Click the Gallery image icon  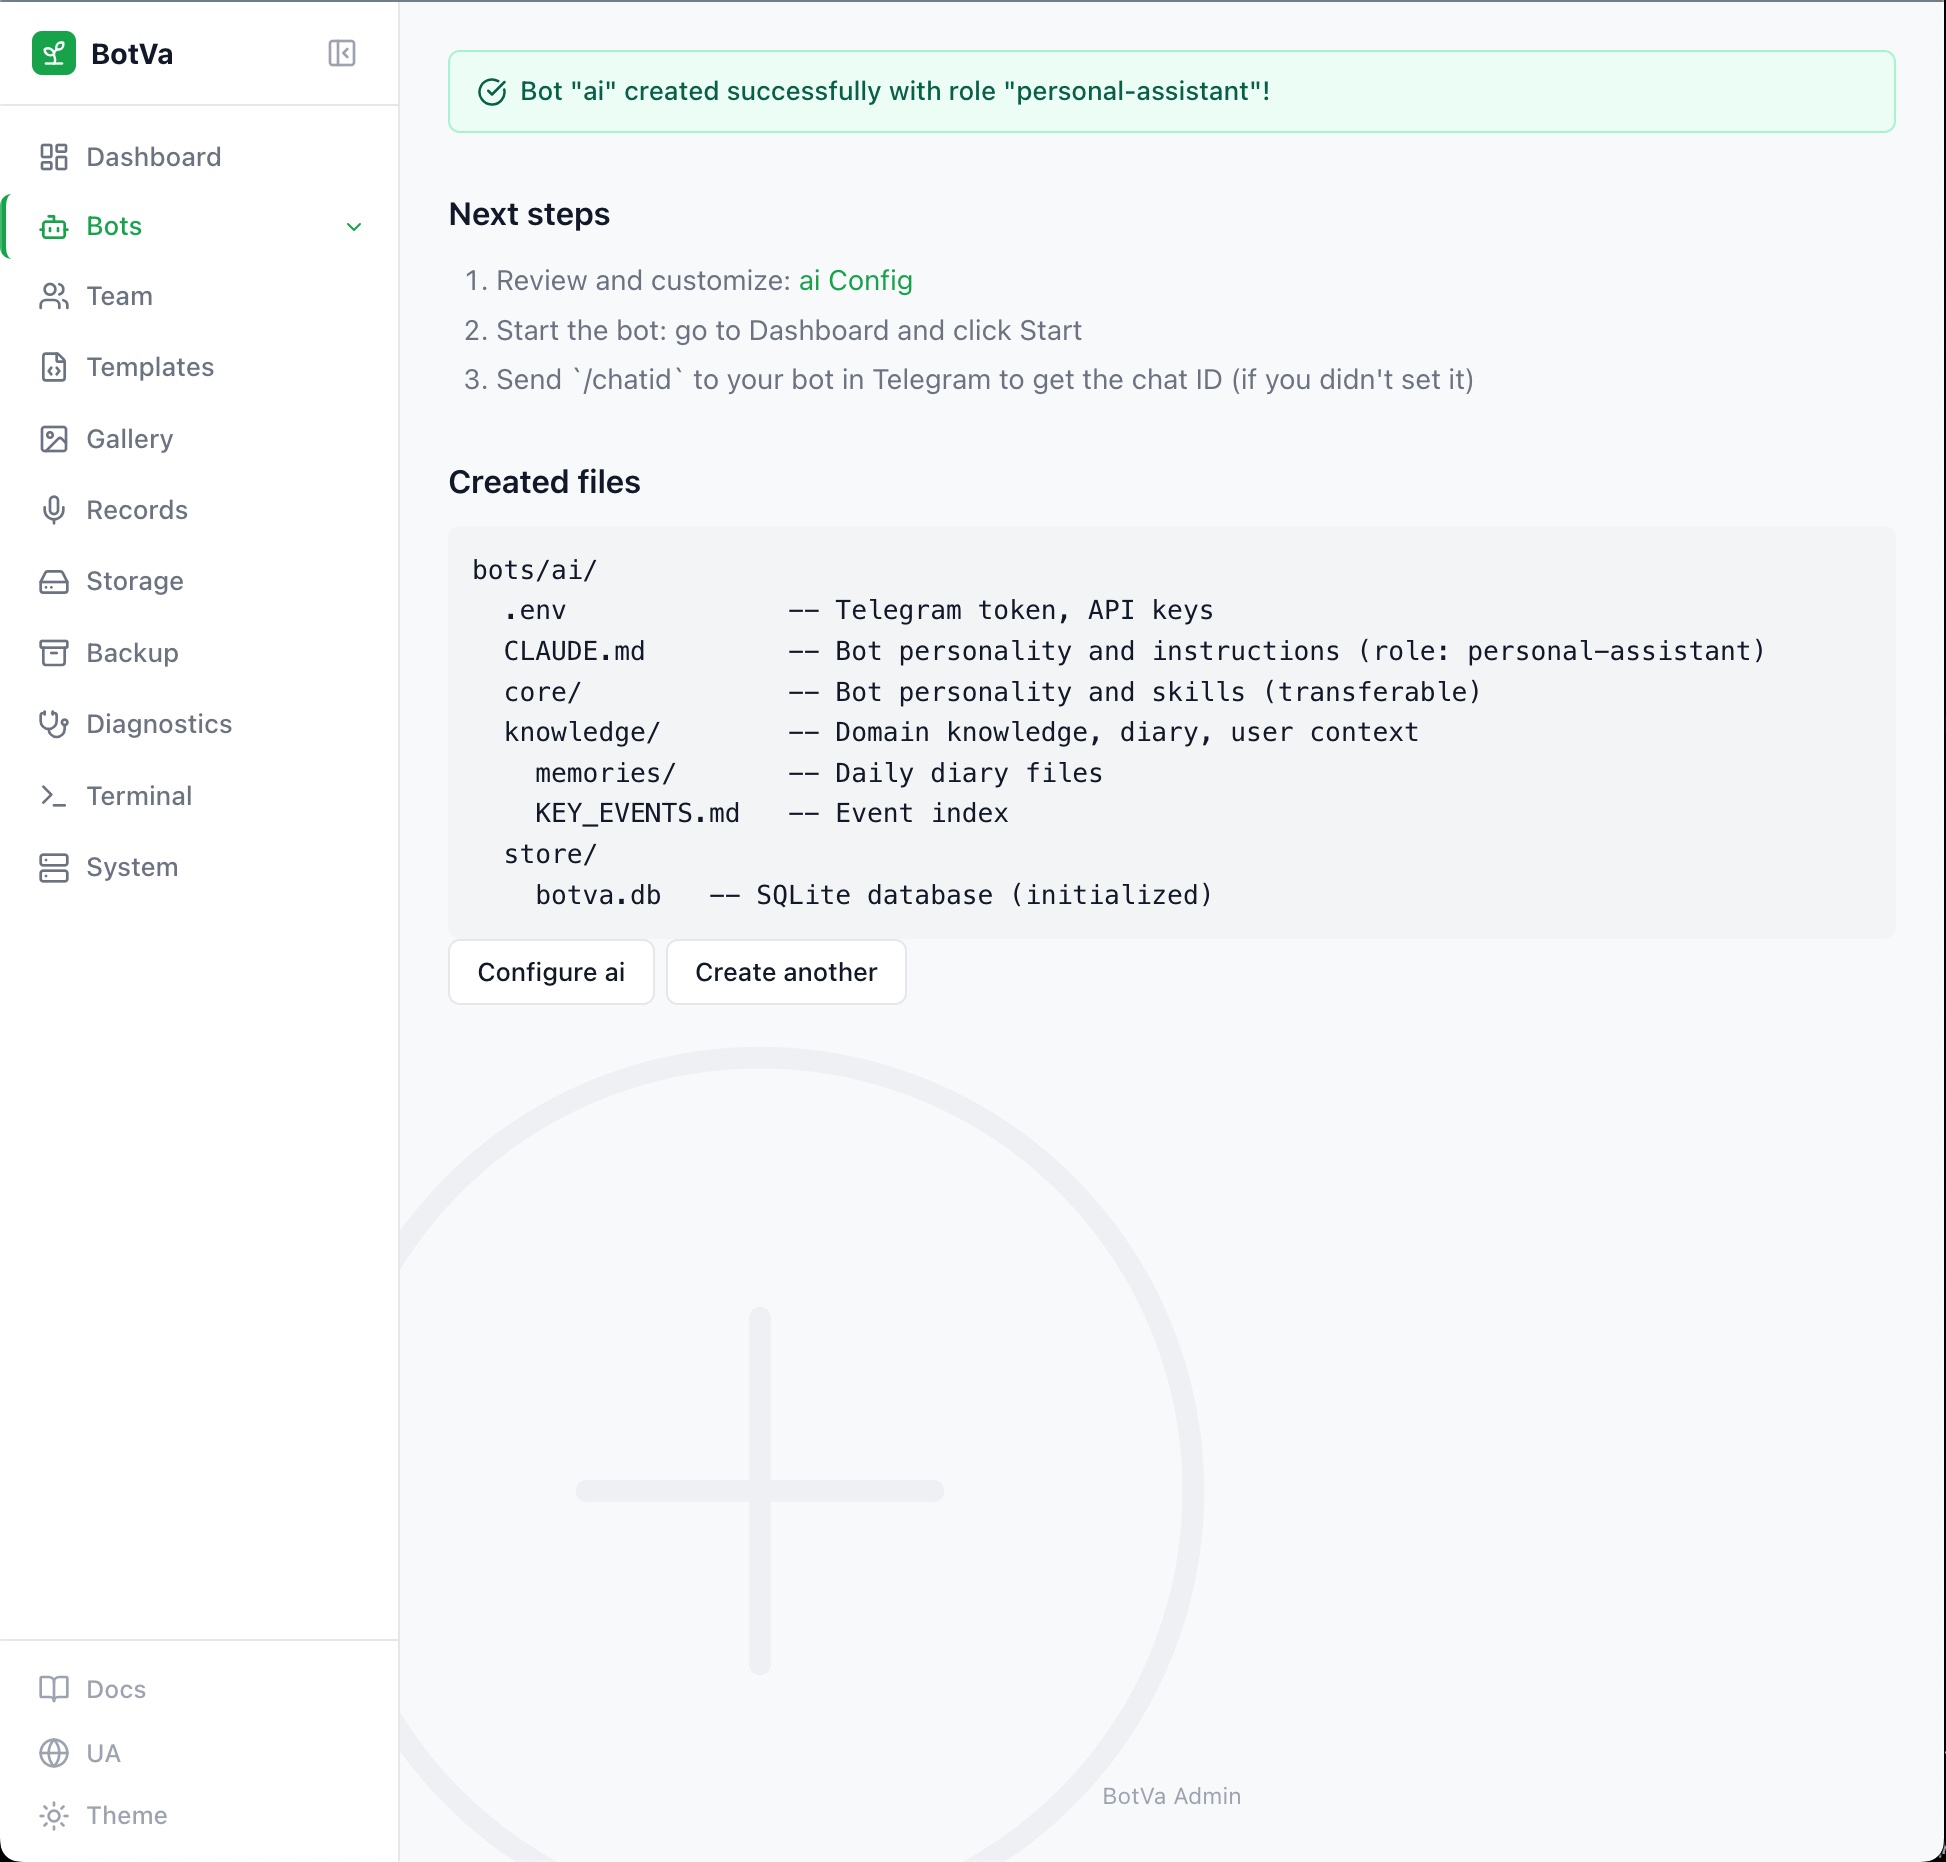click(54, 439)
